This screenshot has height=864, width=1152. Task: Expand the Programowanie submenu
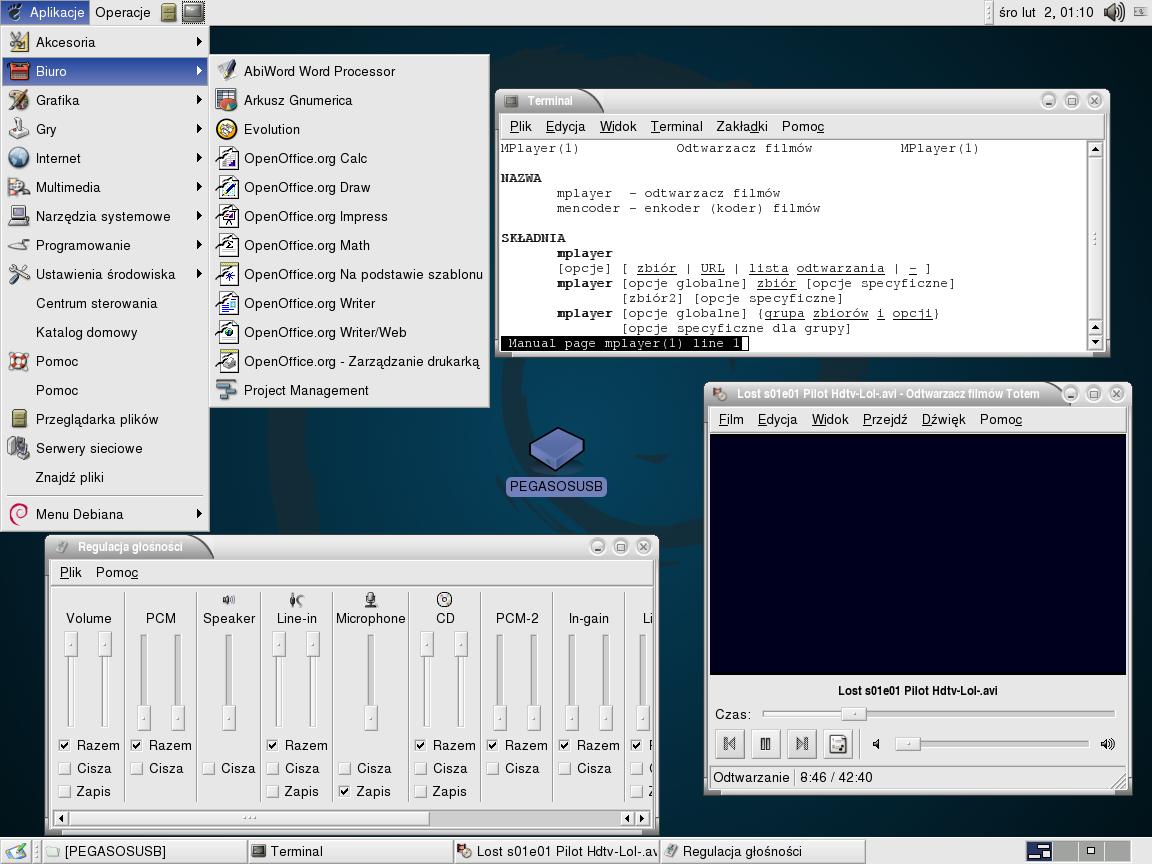104,245
